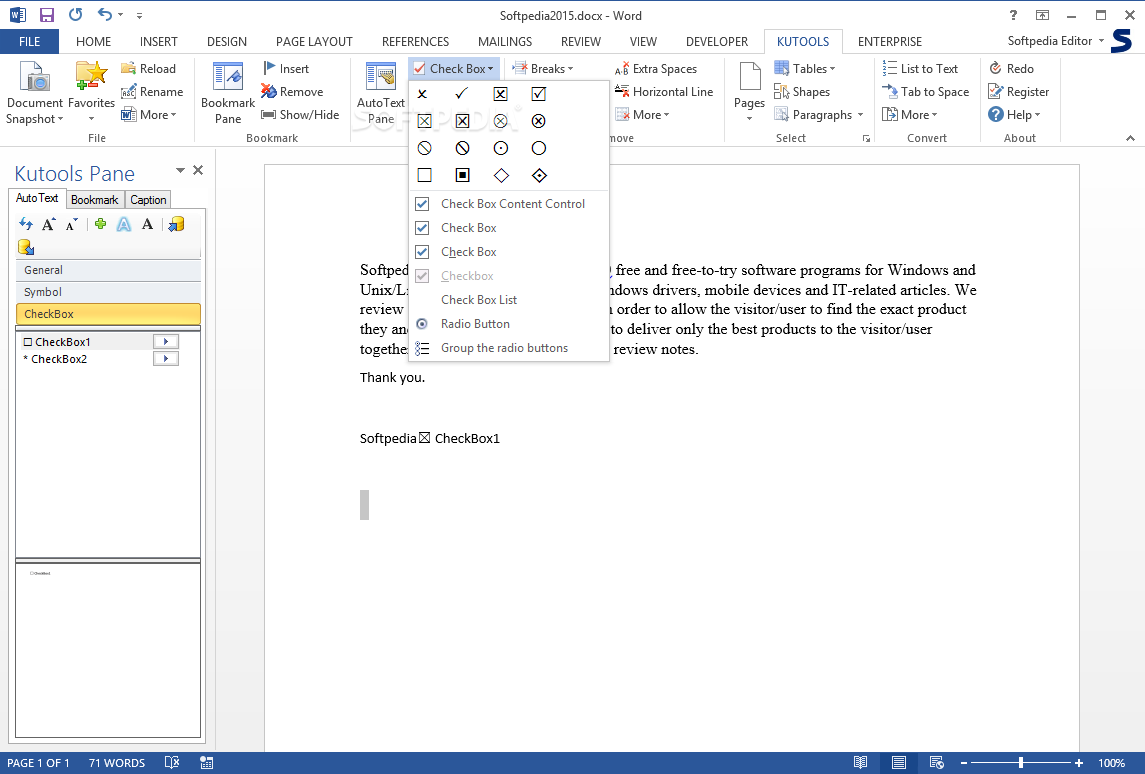Select Shapes in the document
The image size is (1145, 774).
coord(802,92)
